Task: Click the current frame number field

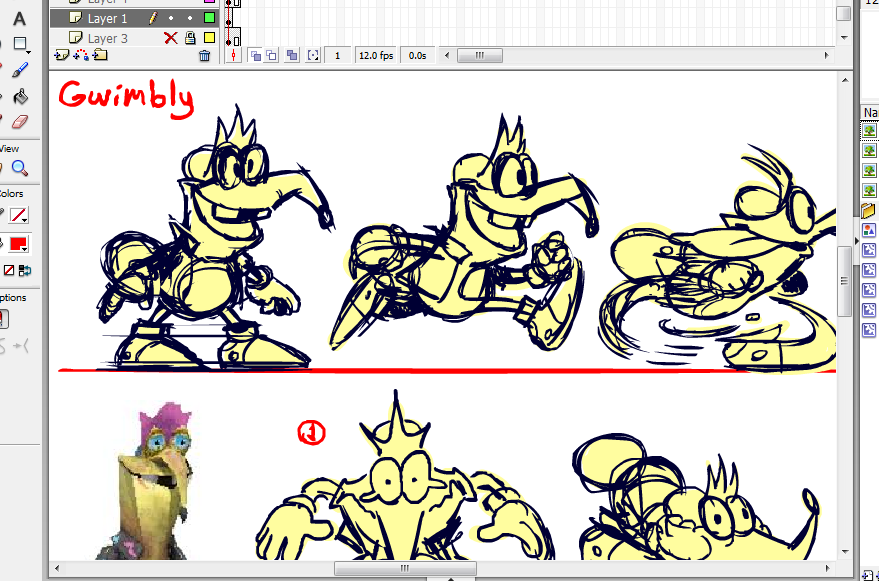Action: pyautogui.click(x=337, y=56)
